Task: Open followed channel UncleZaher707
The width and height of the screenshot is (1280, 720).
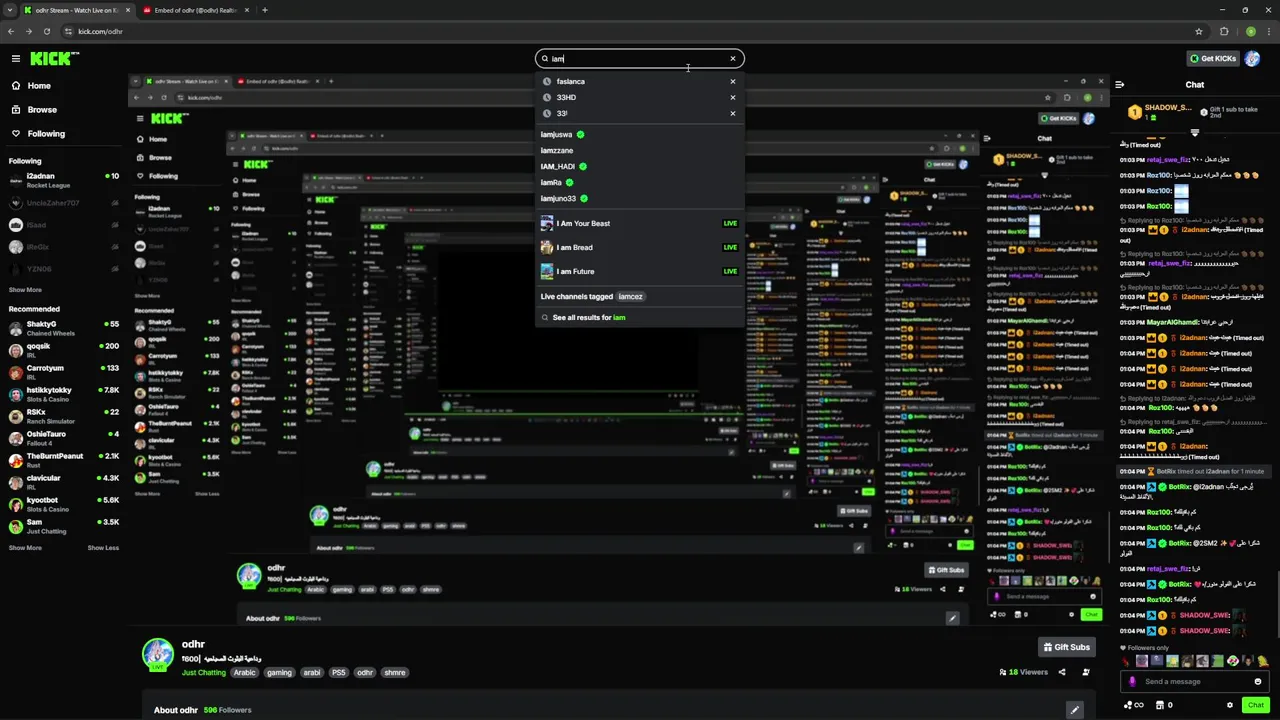Action: [64, 203]
